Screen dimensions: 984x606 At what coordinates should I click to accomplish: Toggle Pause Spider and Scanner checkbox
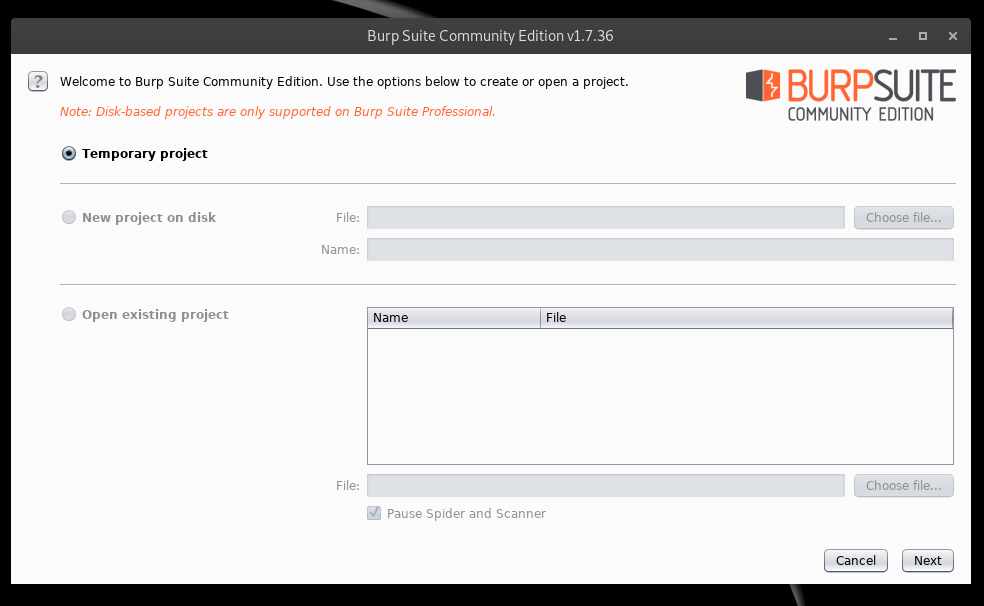[375, 513]
